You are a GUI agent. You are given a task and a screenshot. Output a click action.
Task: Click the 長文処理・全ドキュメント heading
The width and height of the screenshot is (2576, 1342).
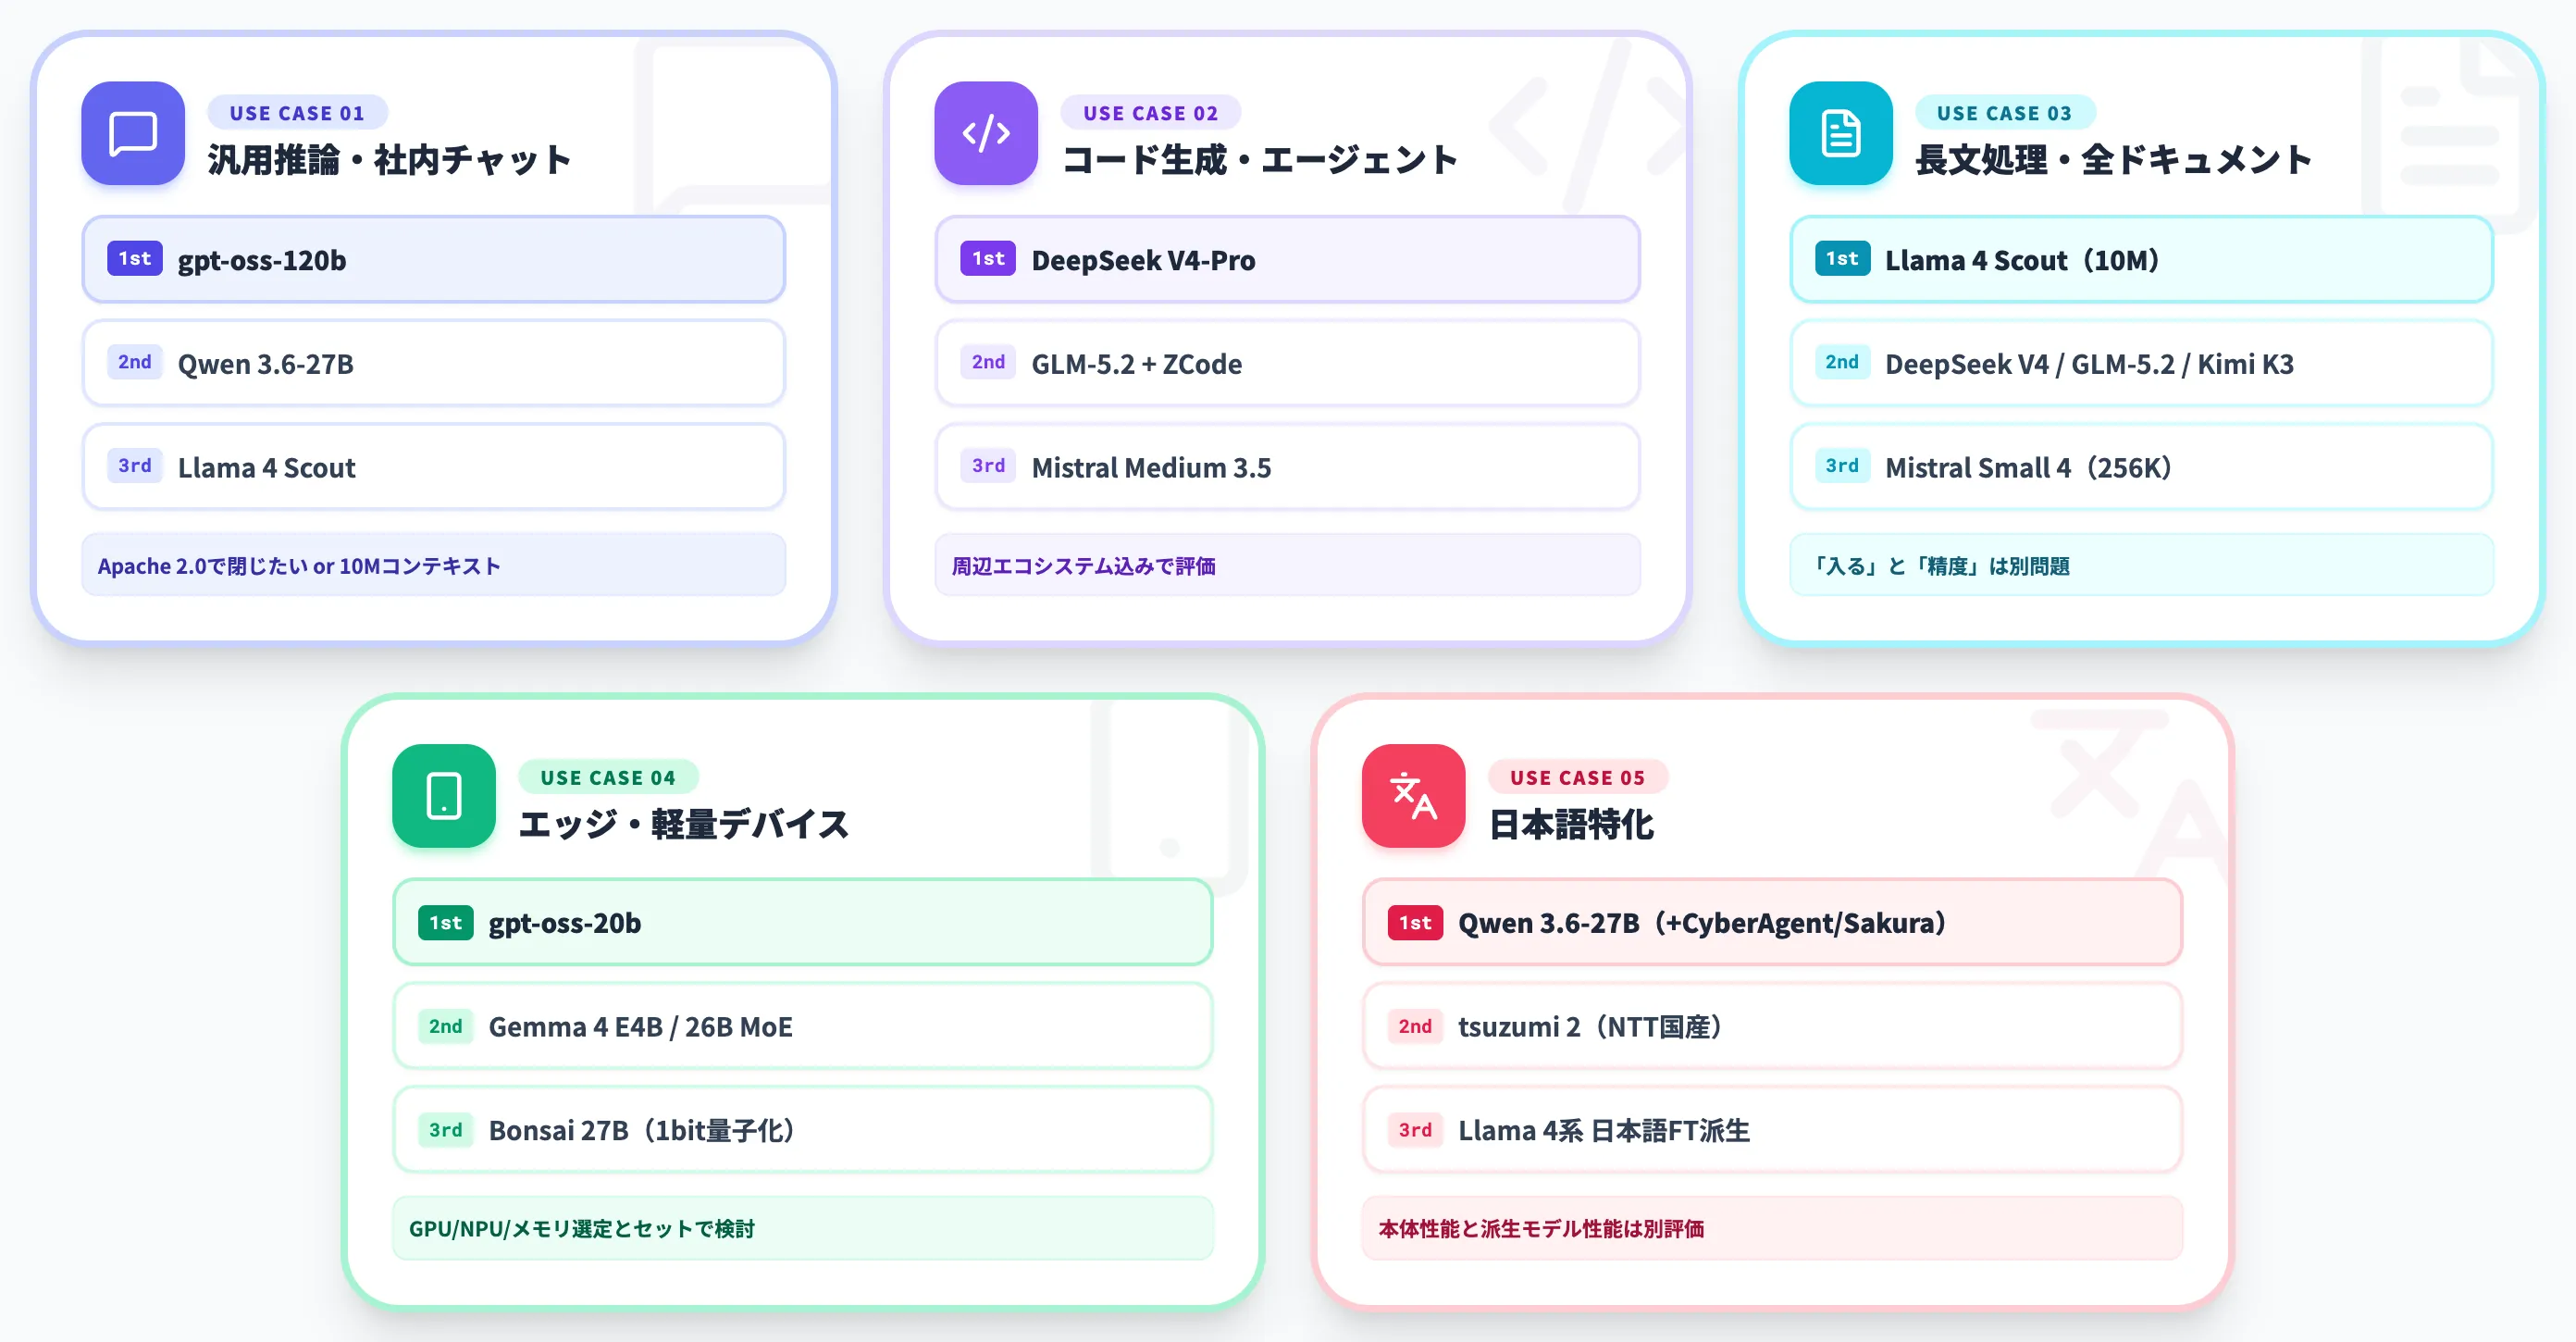click(x=2113, y=160)
